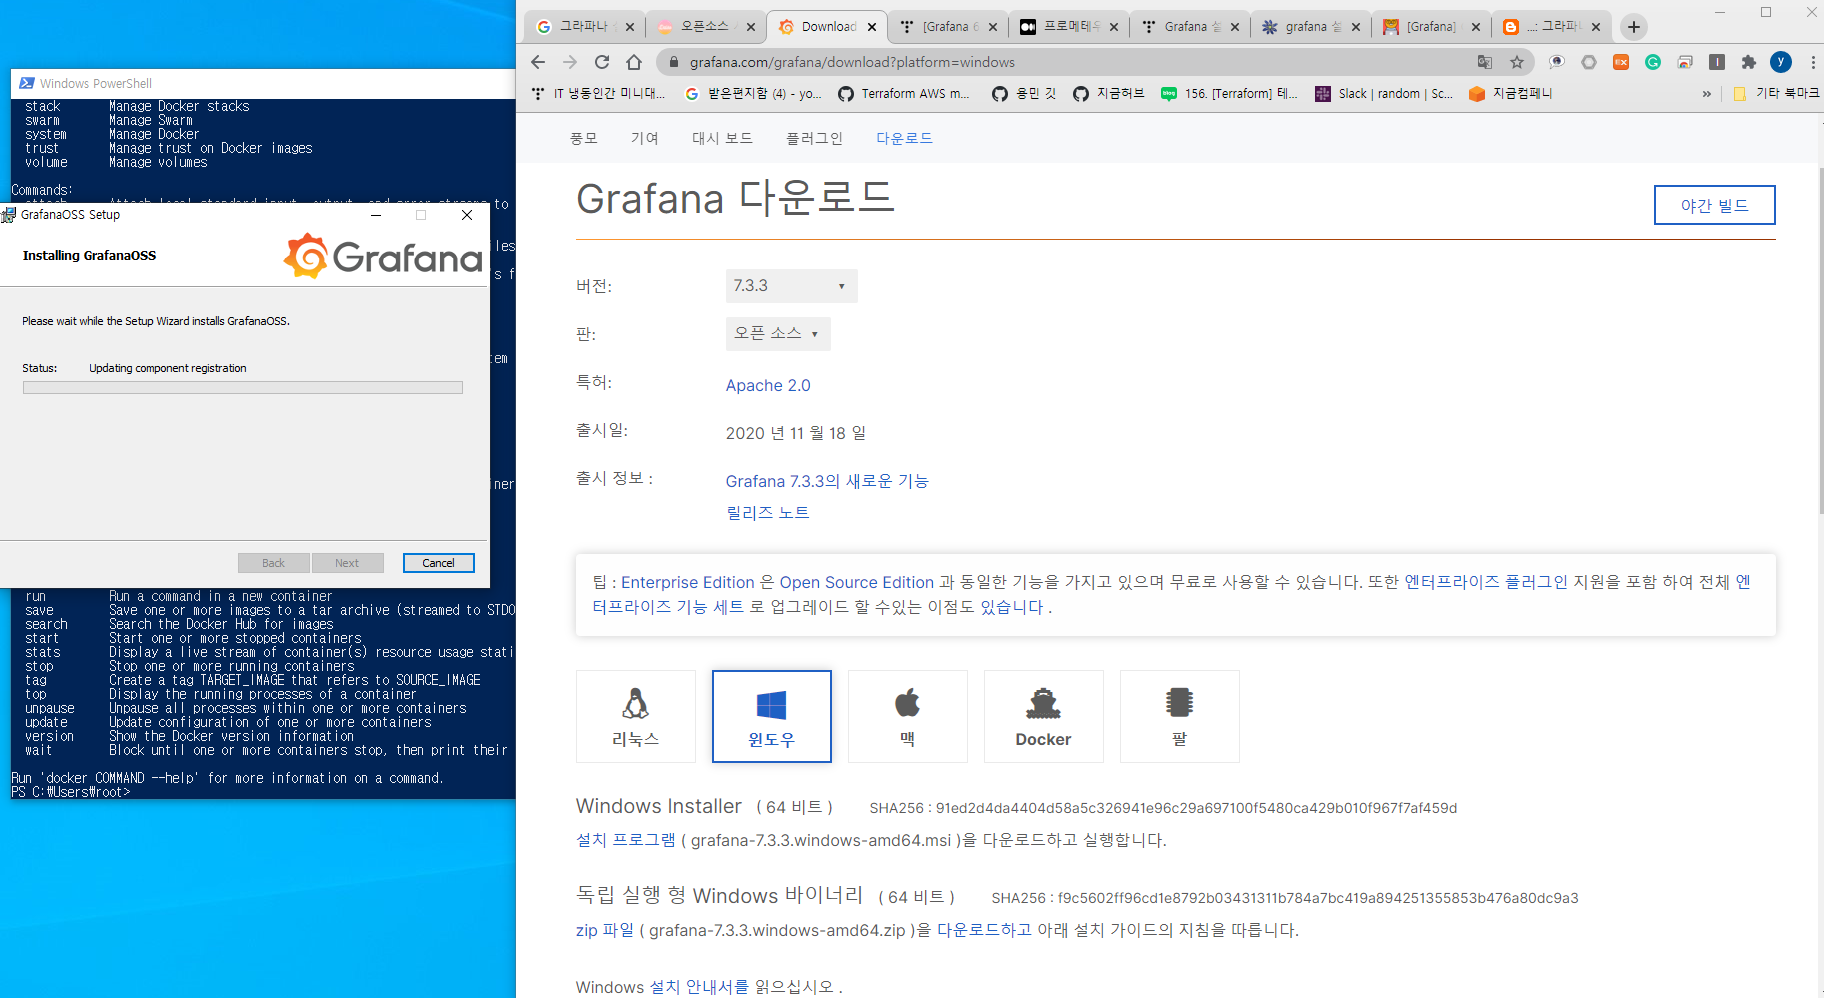Switch to the 프로메테우스 browser tab
The height and width of the screenshot is (998, 1824).
click(x=1068, y=27)
